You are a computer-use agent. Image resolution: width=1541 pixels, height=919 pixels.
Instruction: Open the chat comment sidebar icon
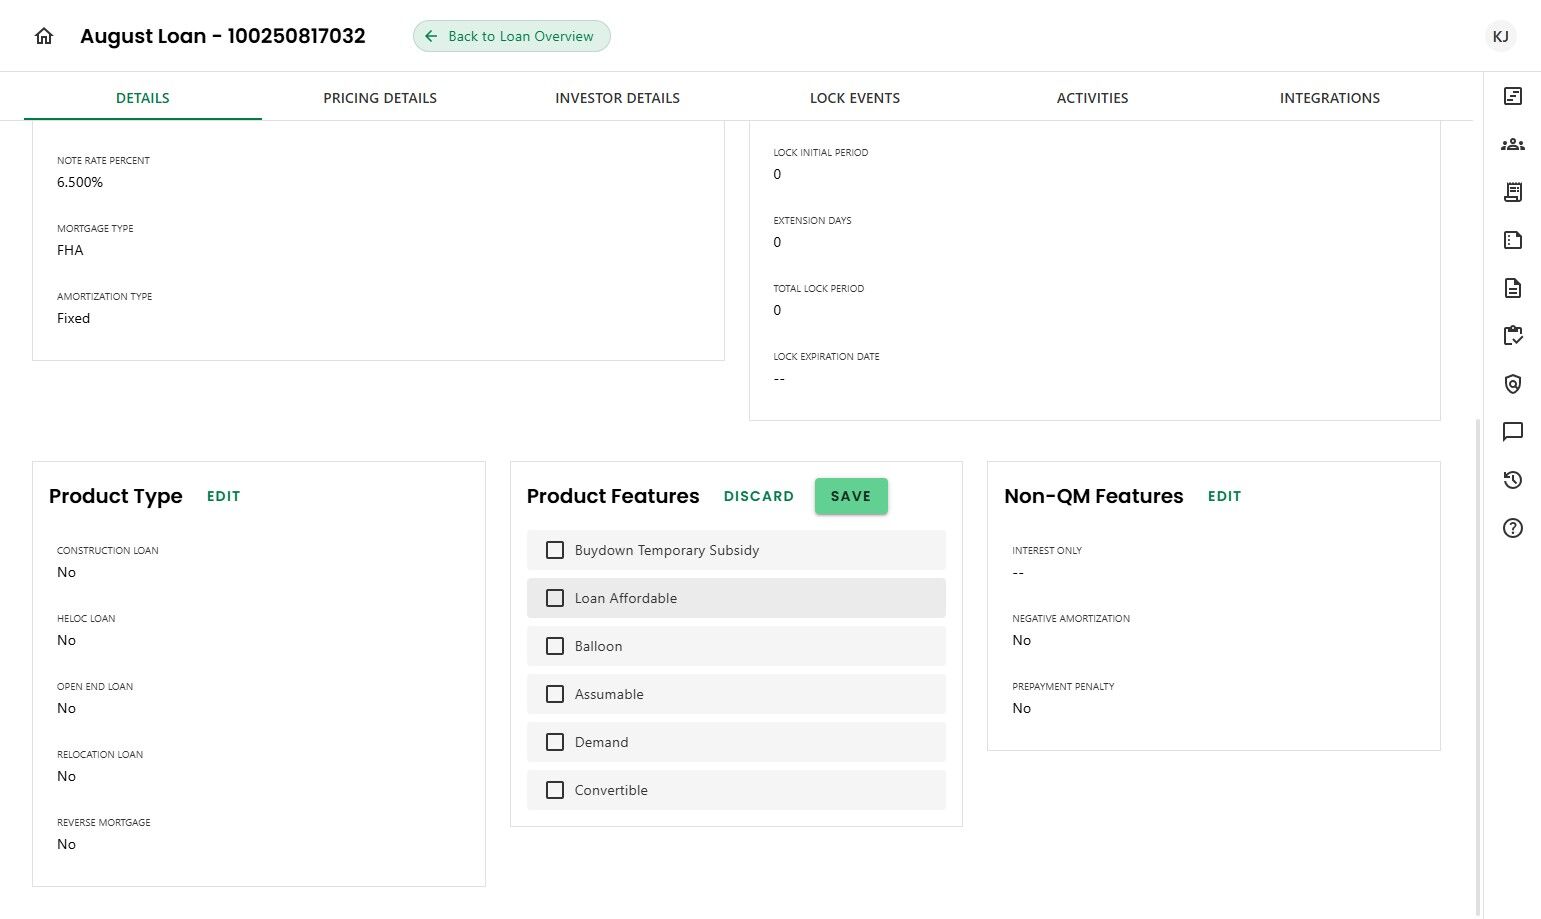click(1512, 432)
